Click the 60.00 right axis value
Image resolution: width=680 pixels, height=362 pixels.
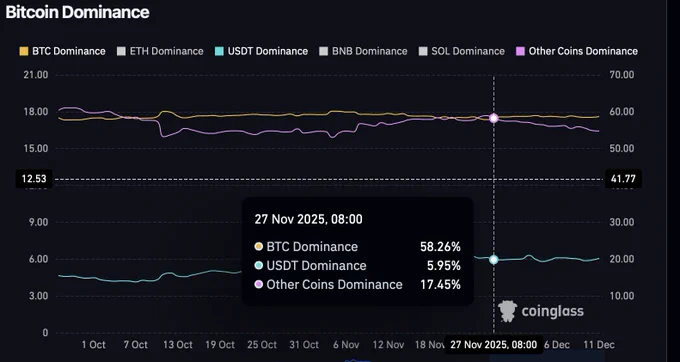621,112
